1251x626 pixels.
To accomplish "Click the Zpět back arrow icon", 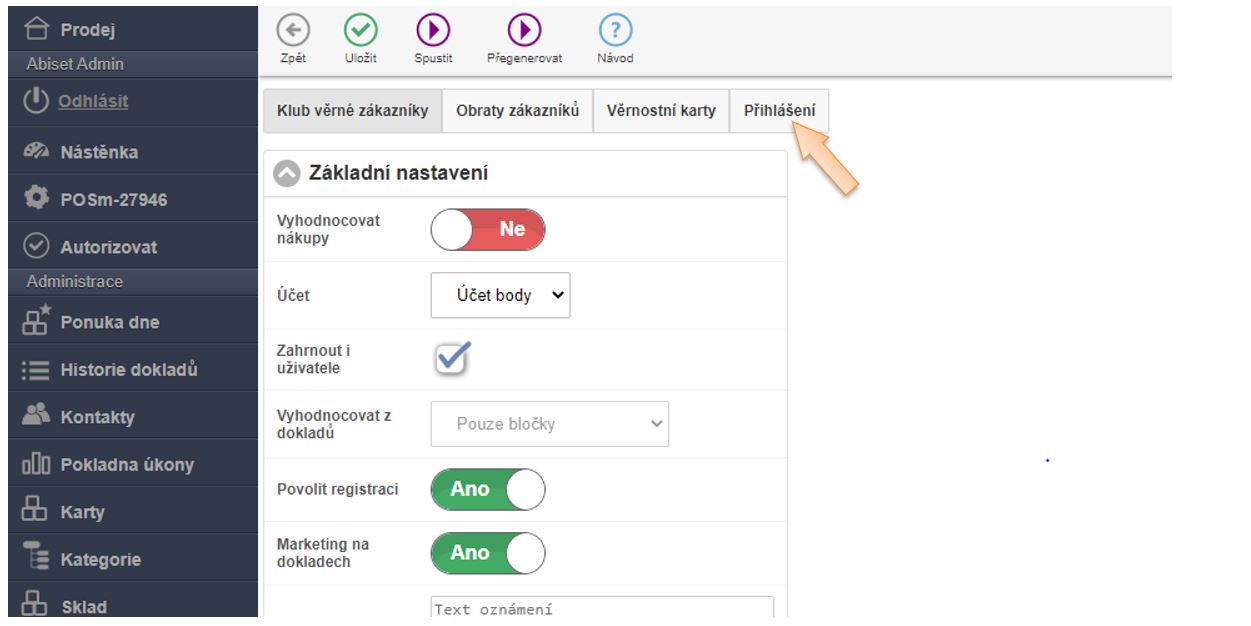I will (293, 31).
